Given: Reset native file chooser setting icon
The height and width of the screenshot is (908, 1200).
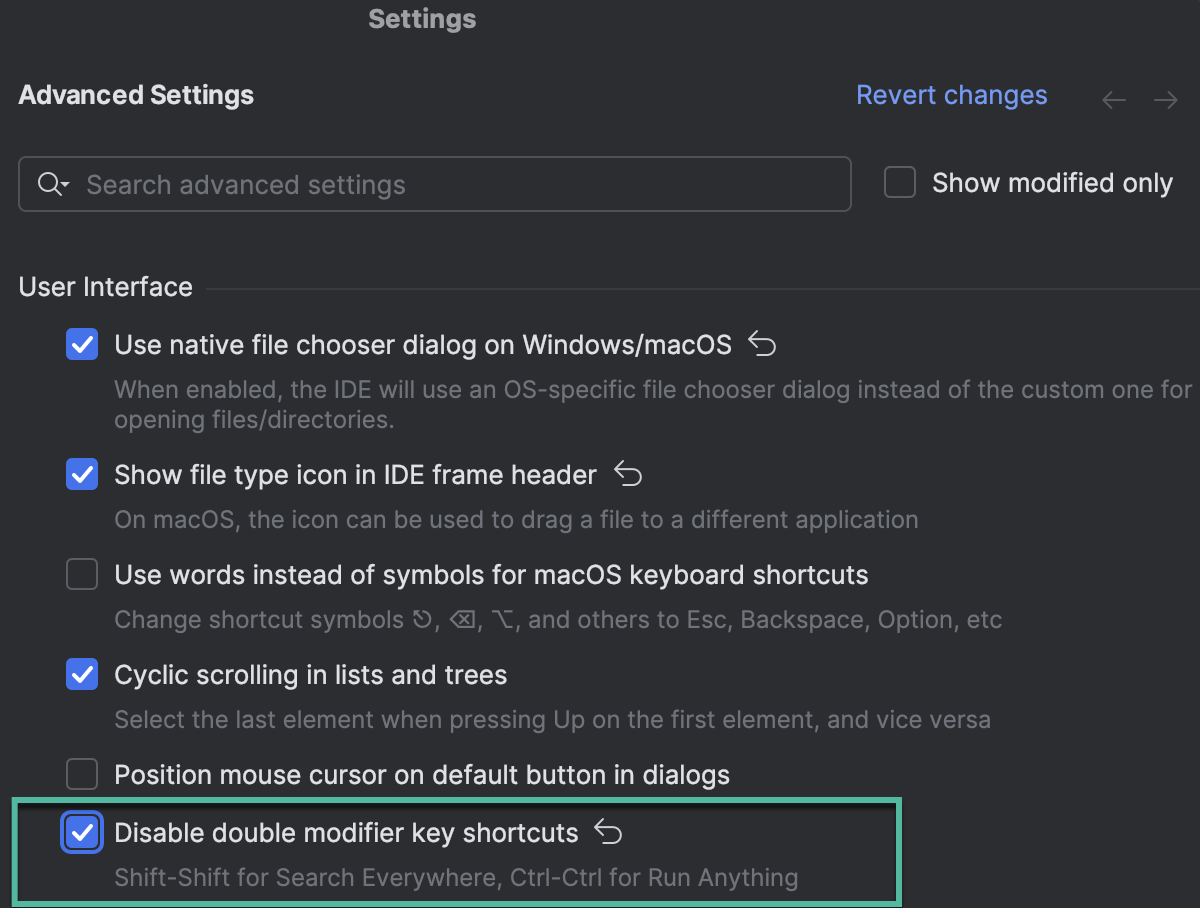Looking at the screenshot, I should coord(762,345).
